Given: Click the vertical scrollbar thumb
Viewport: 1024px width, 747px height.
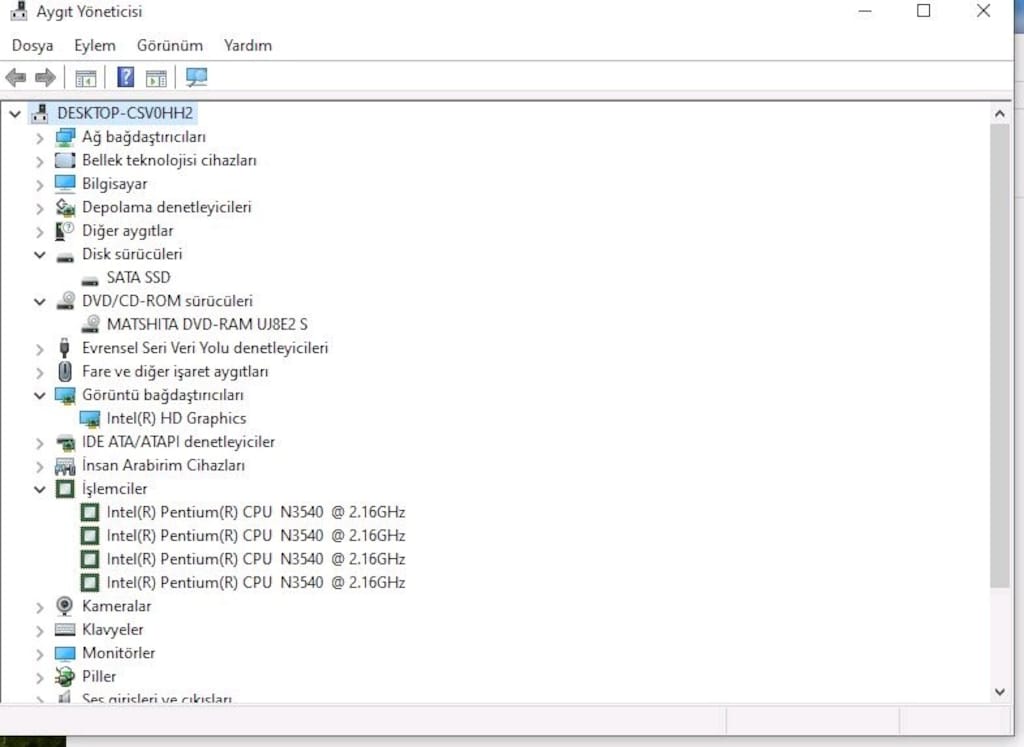Looking at the screenshot, I should click(x=999, y=355).
